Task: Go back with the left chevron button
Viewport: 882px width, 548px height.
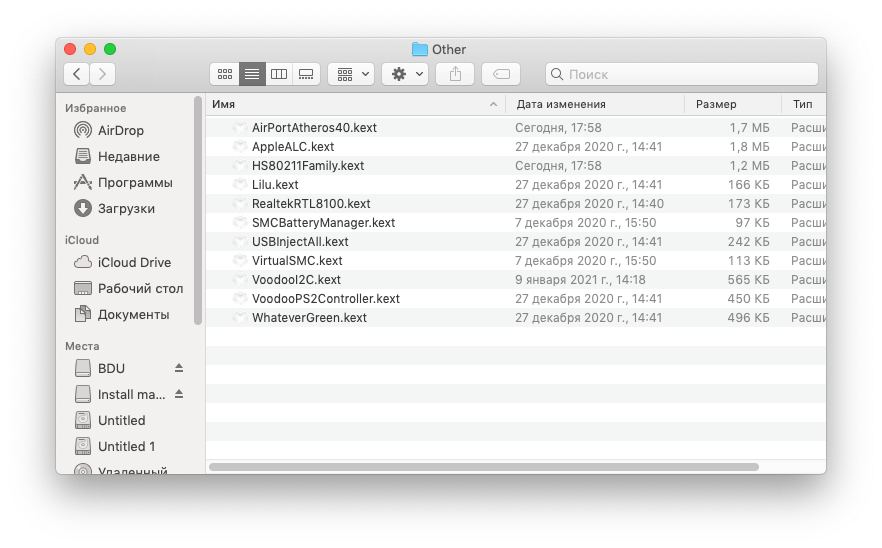Action: pyautogui.click(x=76, y=74)
